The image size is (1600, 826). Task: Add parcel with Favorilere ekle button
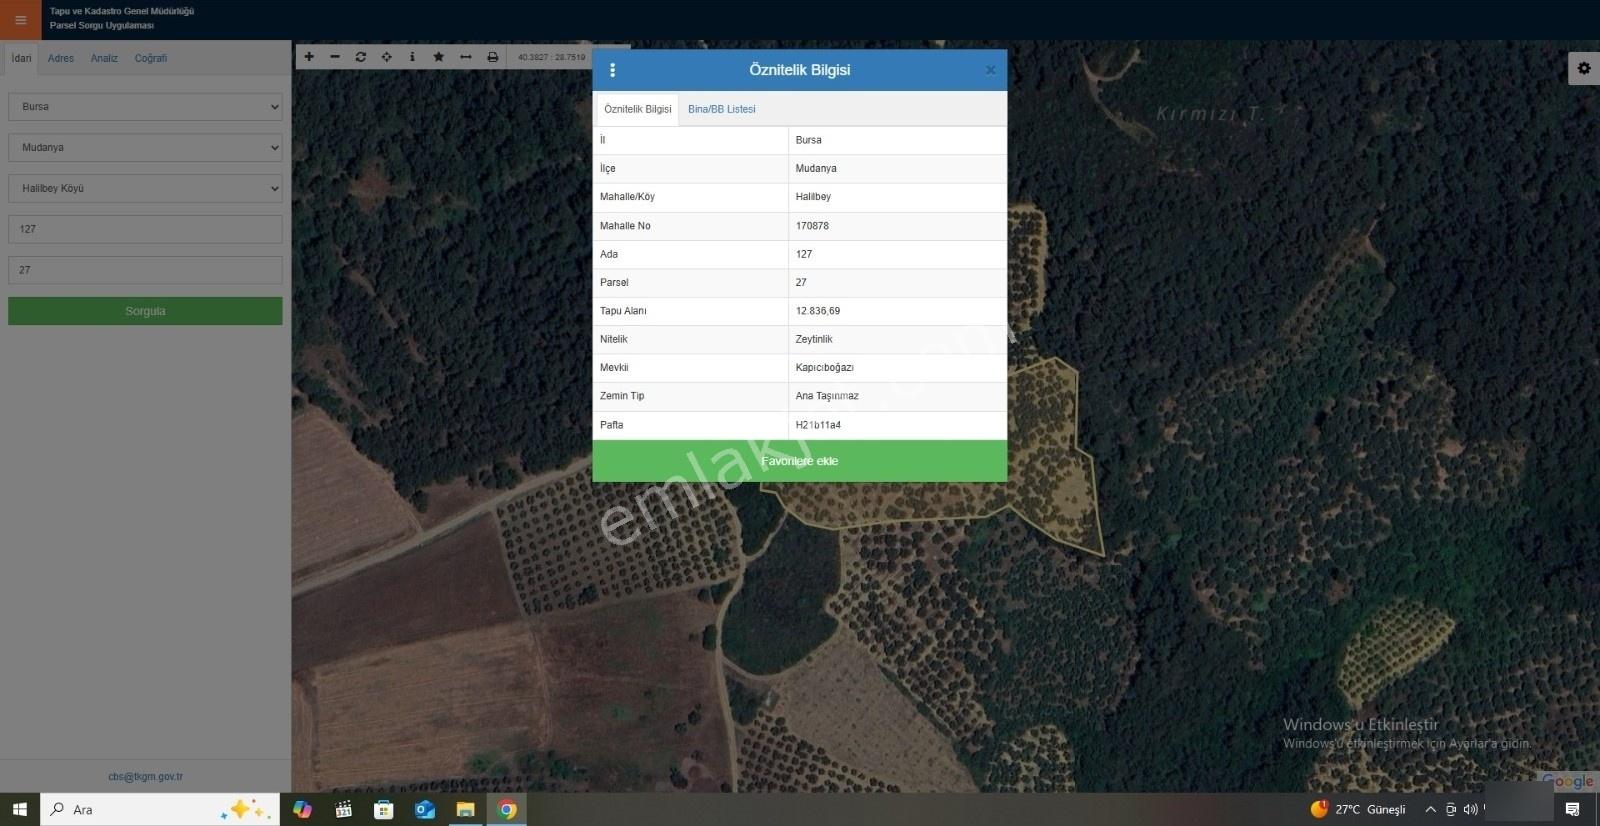tap(800, 461)
